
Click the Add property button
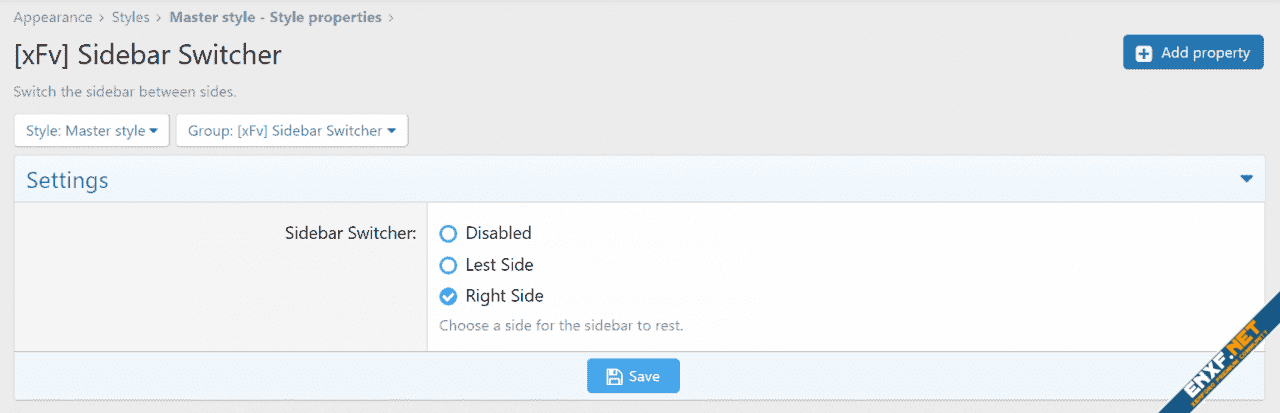(x=1193, y=53)
